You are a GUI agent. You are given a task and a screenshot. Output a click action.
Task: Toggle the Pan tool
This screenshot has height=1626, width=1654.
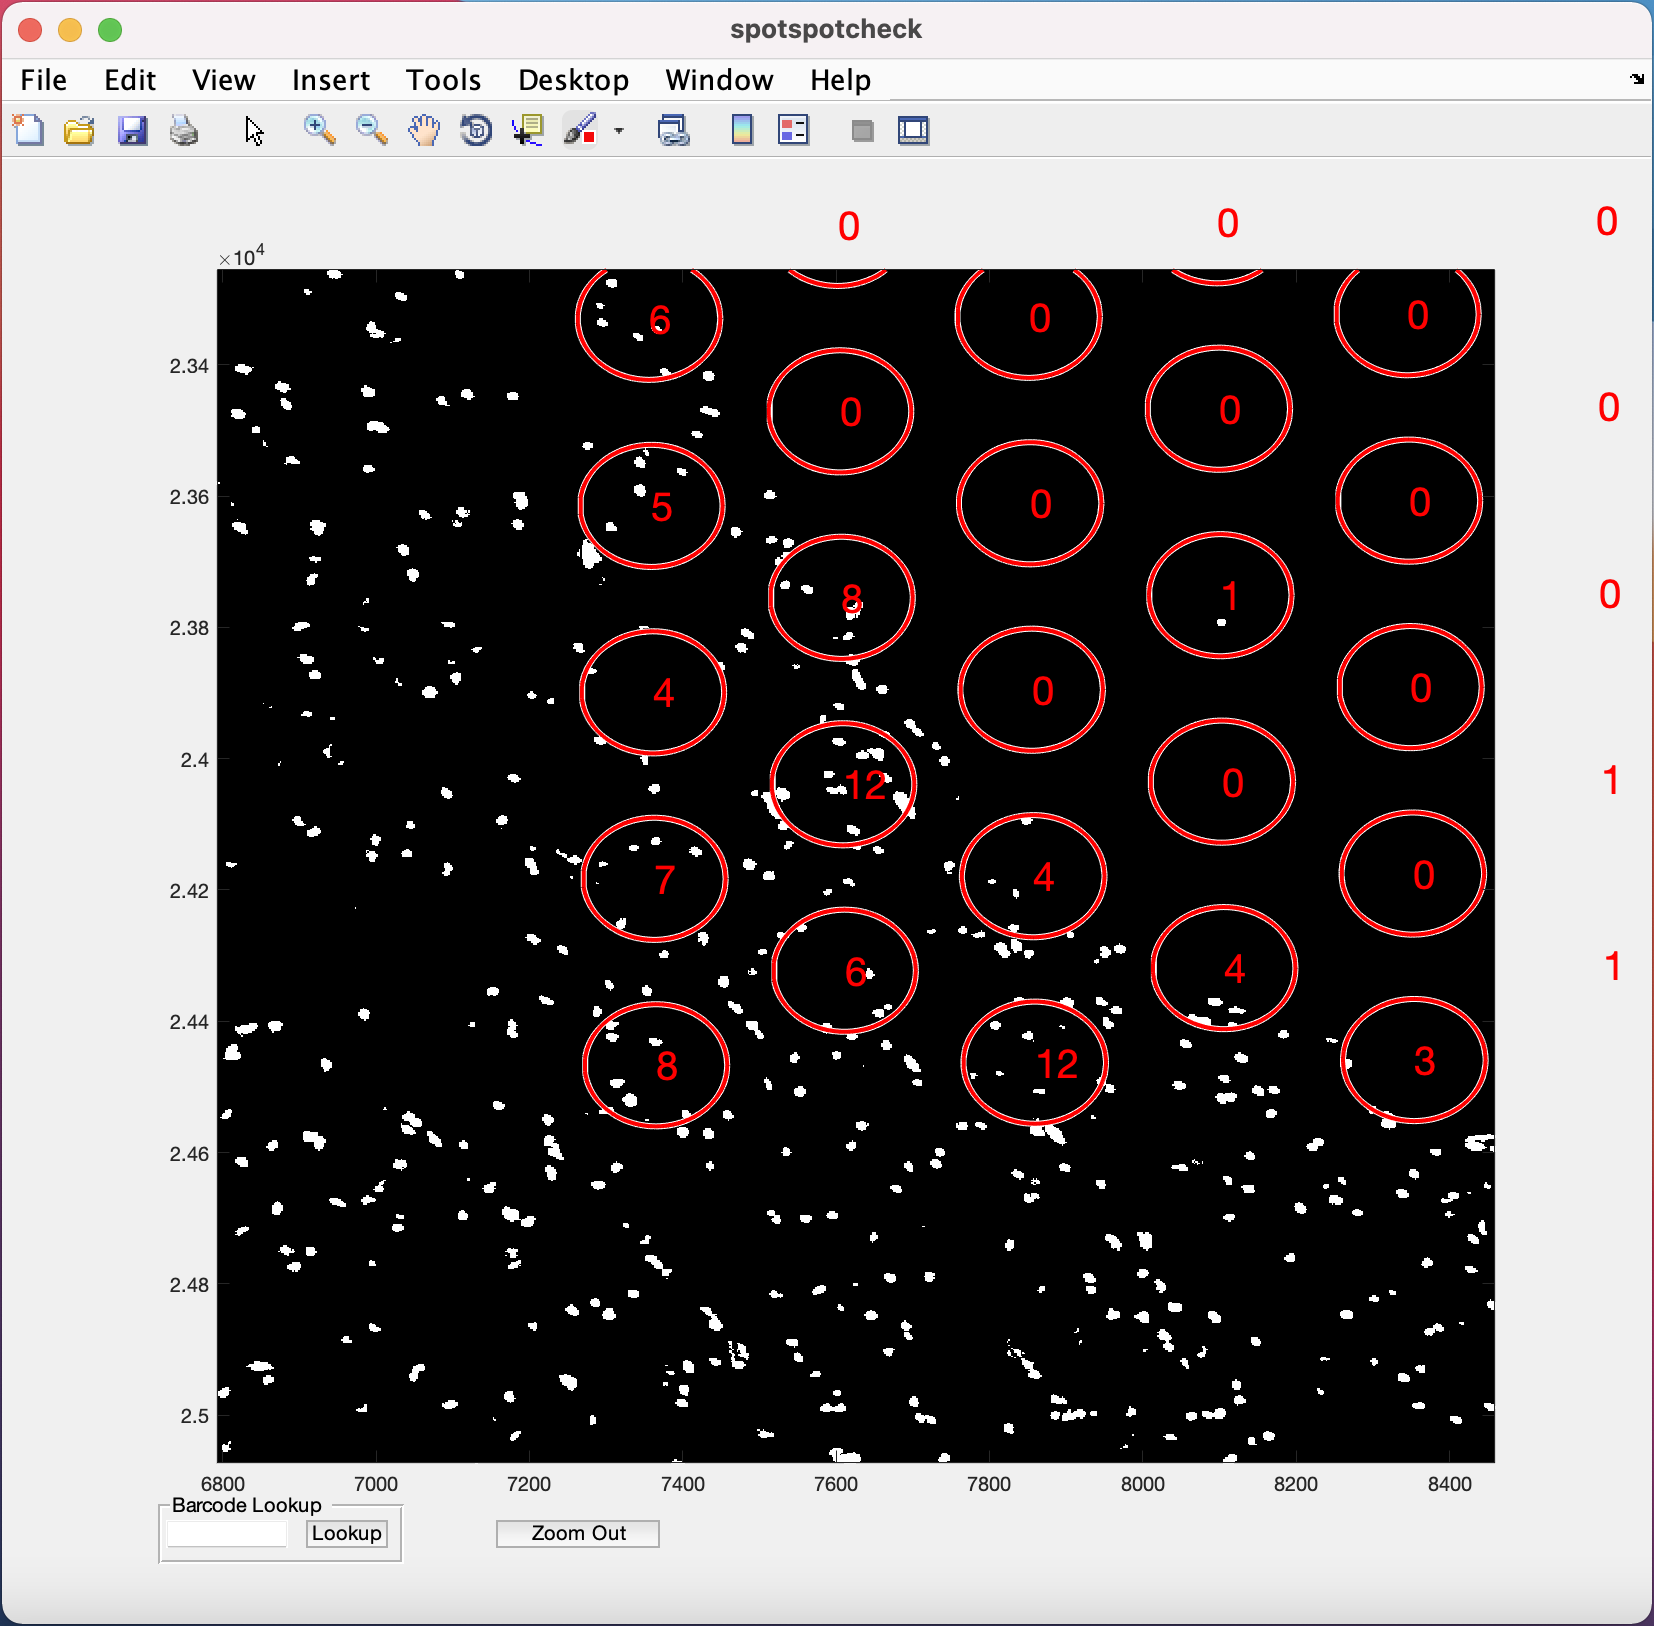click(x=423, y=130)
